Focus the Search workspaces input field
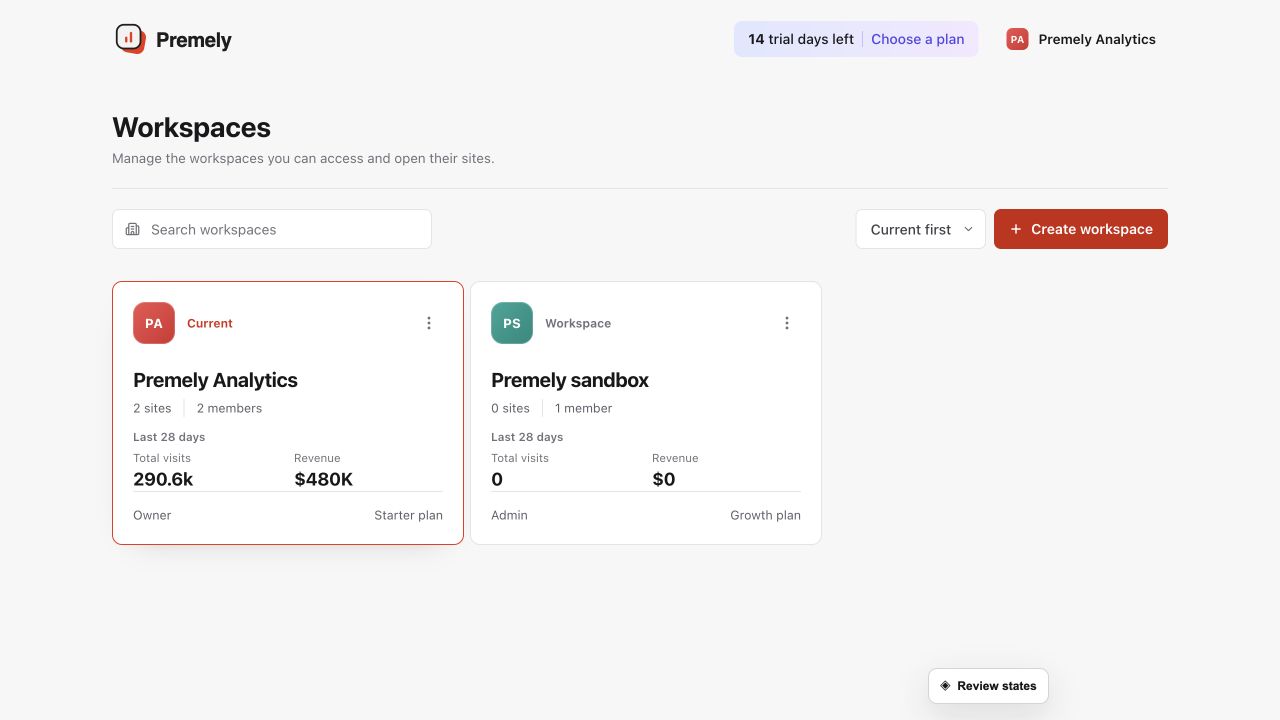Viewport: 1280px width, 720px height. pos(272,229)
